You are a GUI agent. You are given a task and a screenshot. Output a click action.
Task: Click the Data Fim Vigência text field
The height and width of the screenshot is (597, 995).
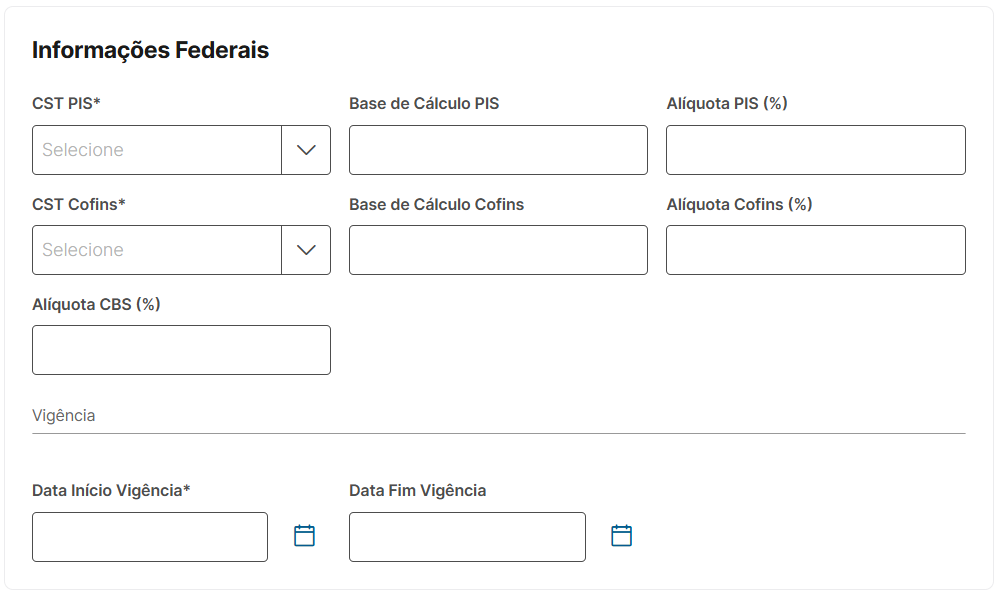pyautogui.click(x=467, y=537)
